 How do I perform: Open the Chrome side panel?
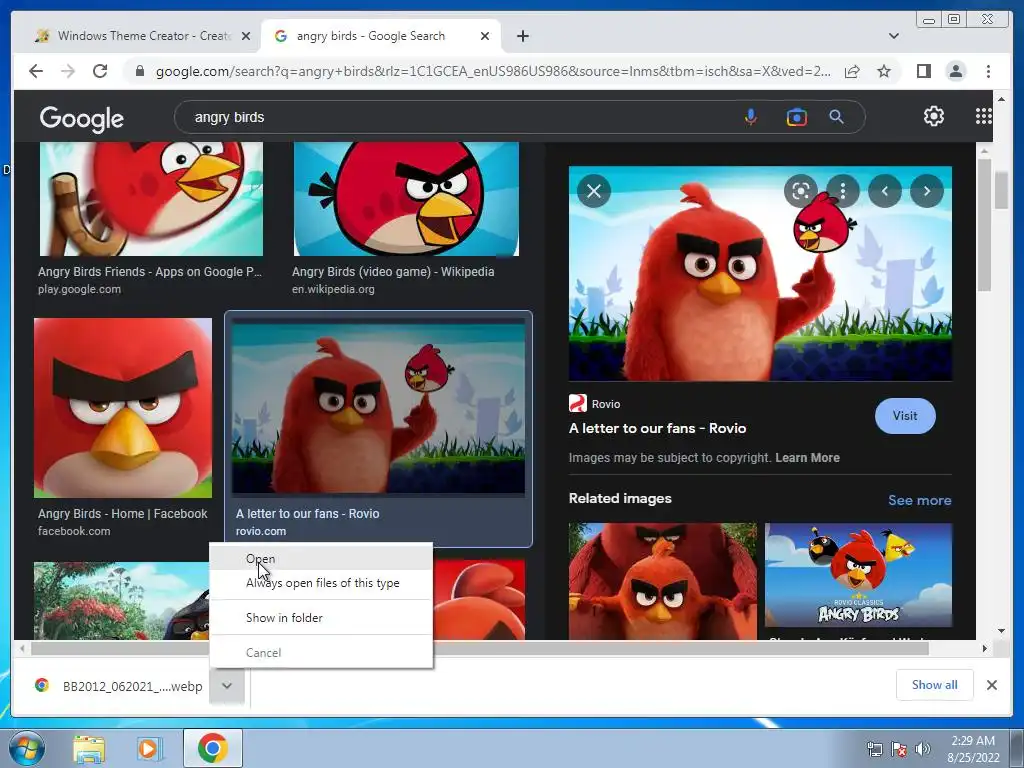(923, 71)
